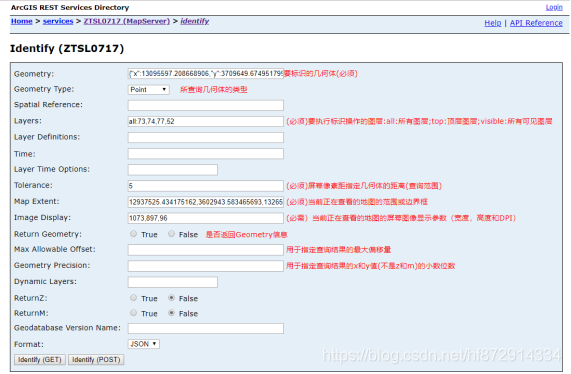571x374 pixels.
Task: Open the Format dropdown showing JSON
Action: coord(143,344)
